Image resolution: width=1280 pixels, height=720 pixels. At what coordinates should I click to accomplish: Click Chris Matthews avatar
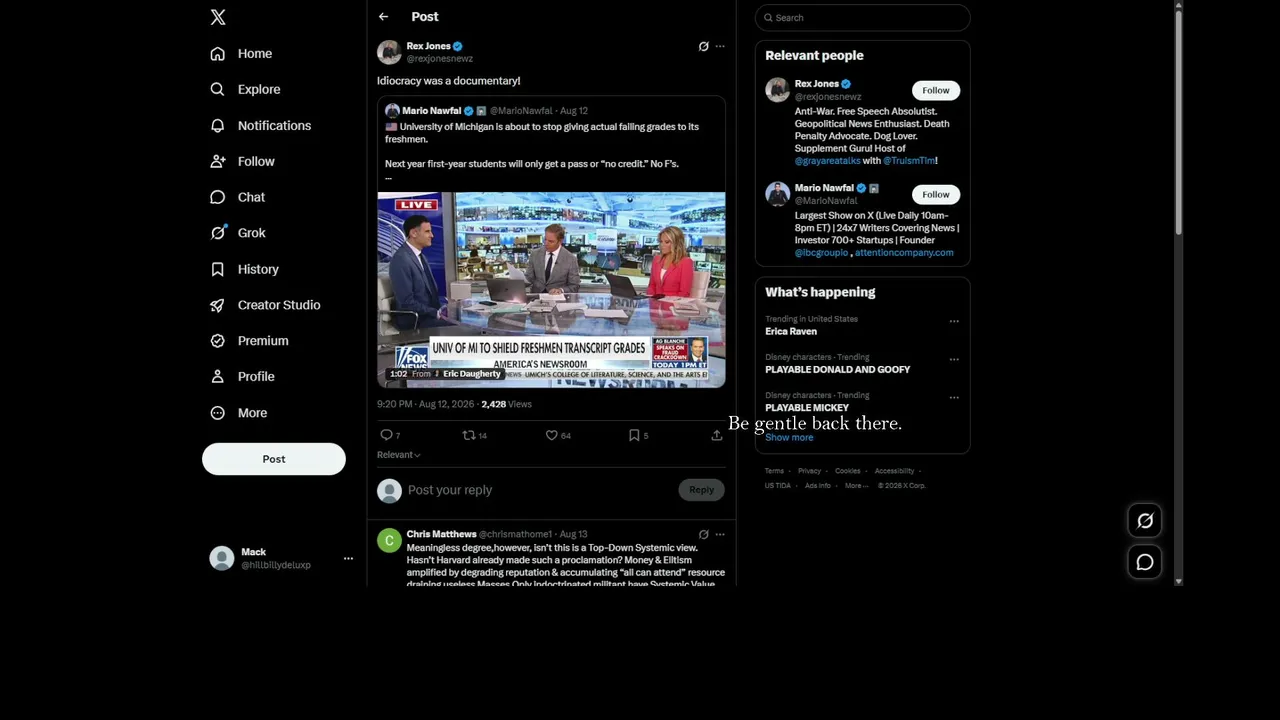click(389, 541)
